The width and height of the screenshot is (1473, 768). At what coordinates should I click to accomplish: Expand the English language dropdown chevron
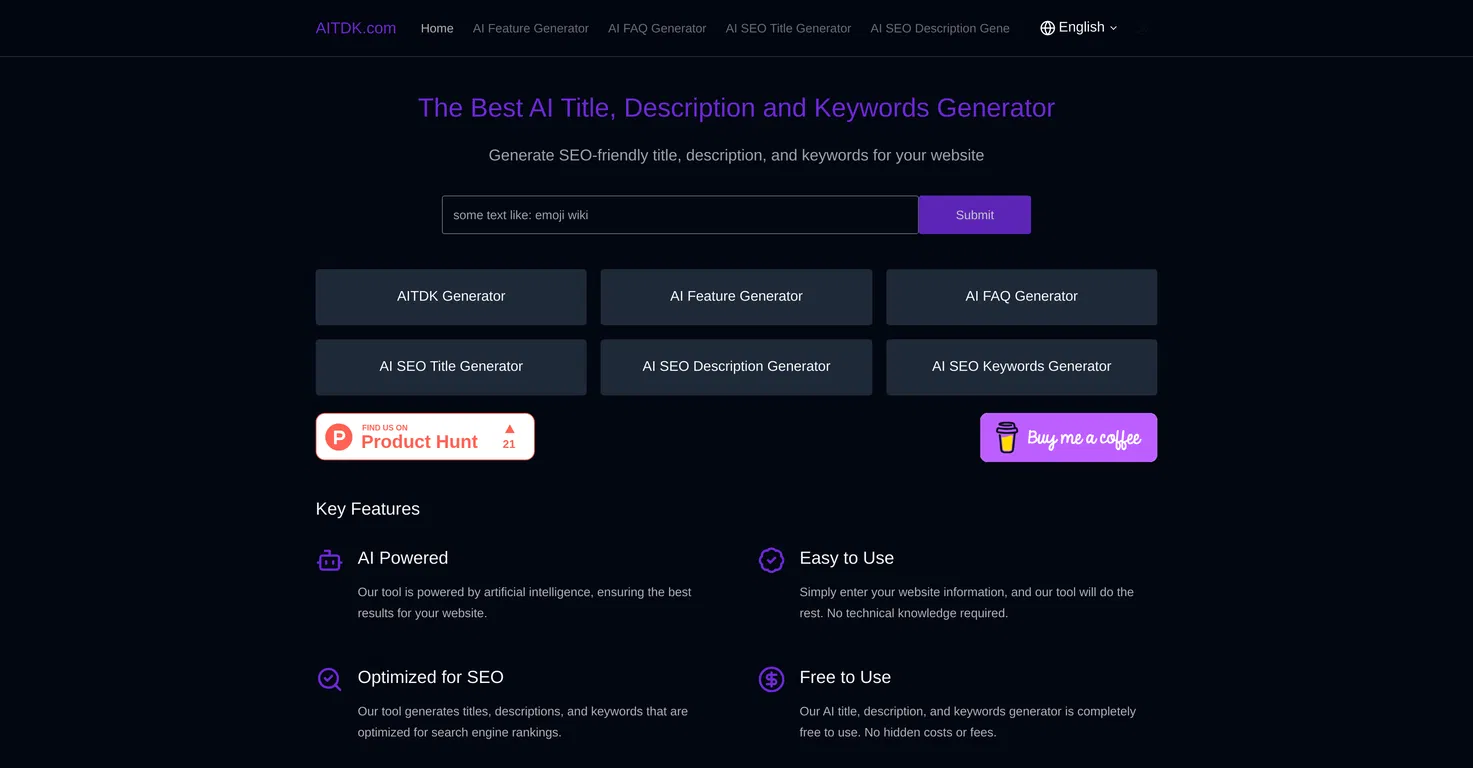tap(1114, 28)
